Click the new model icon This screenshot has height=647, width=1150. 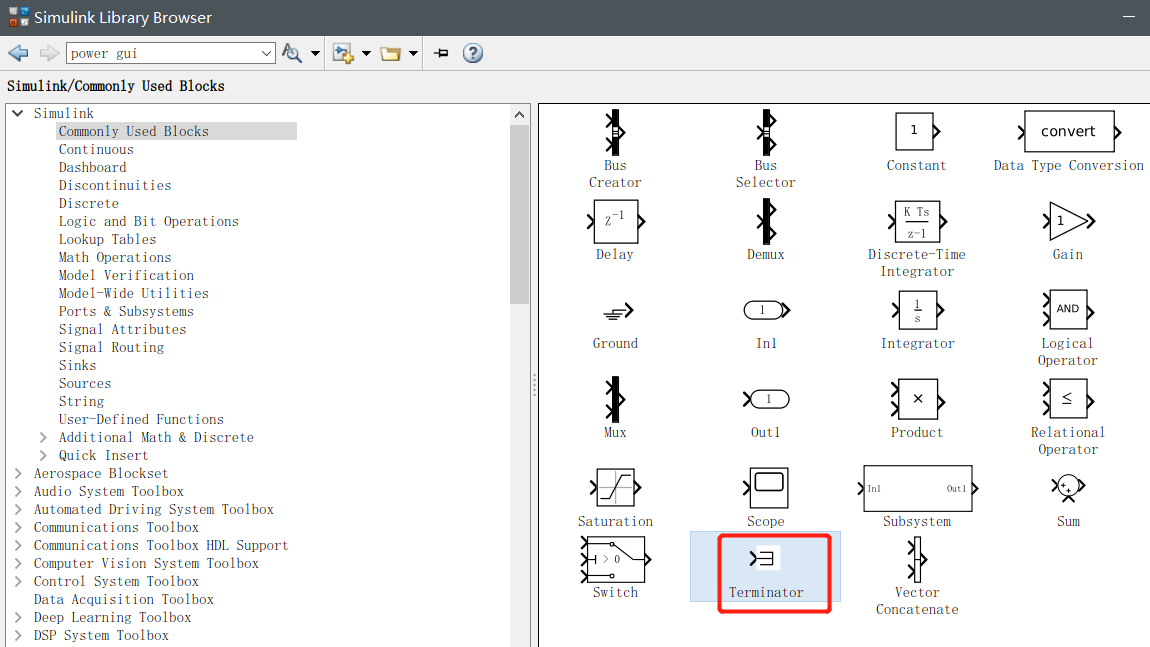pyautogui.click(x=343, y=53)
